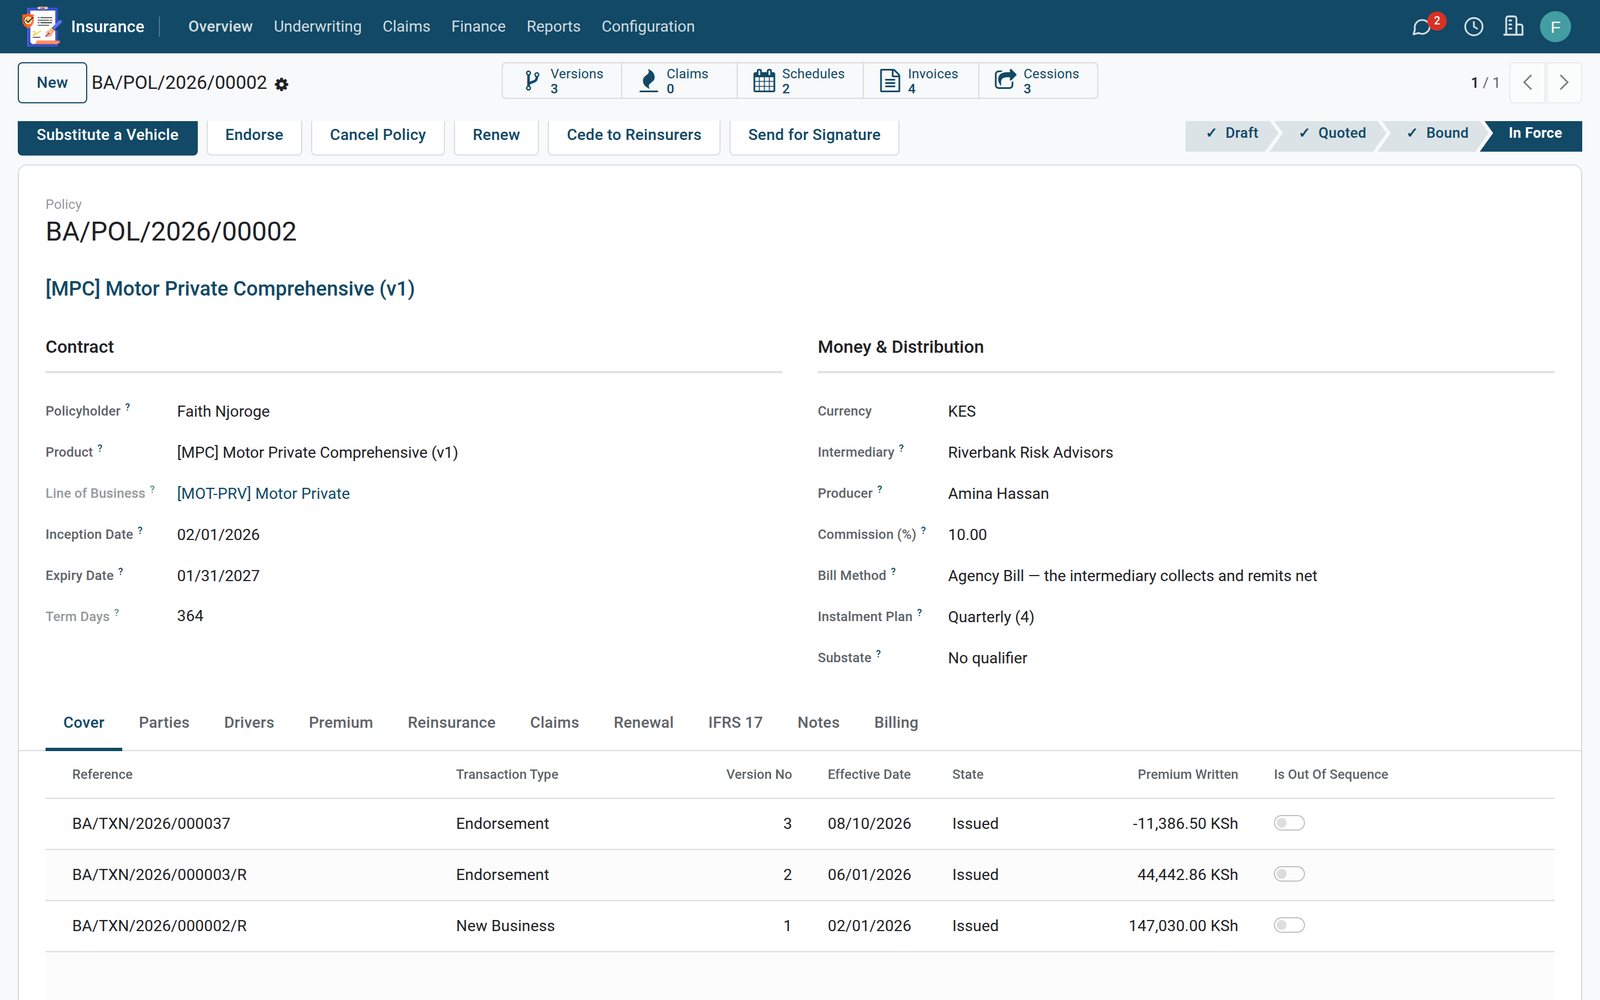Open the messages chat bubble icon

click(x=1421, y=27)
